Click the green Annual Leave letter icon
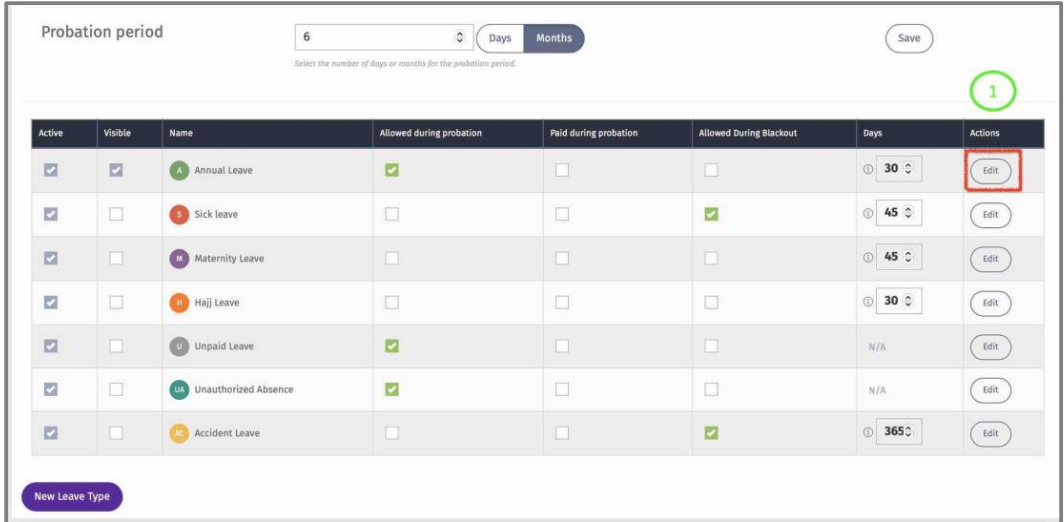 click(x=178, y=170)
